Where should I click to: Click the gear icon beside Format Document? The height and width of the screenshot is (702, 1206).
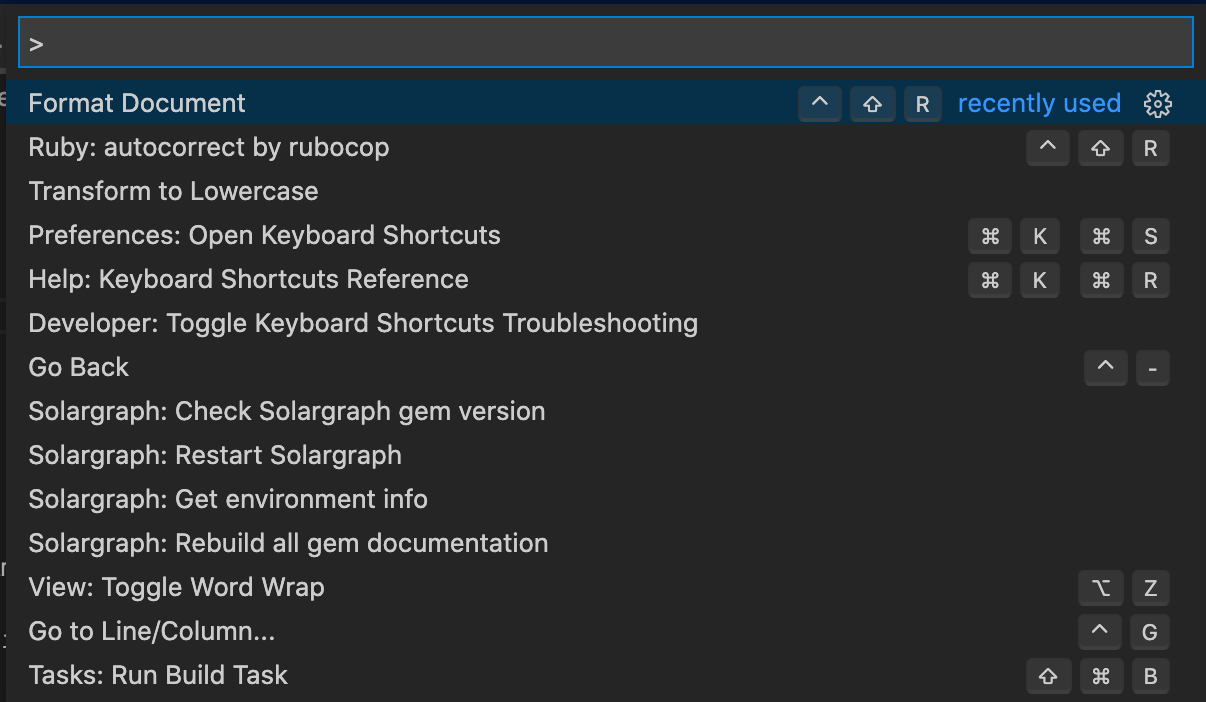1157,103
